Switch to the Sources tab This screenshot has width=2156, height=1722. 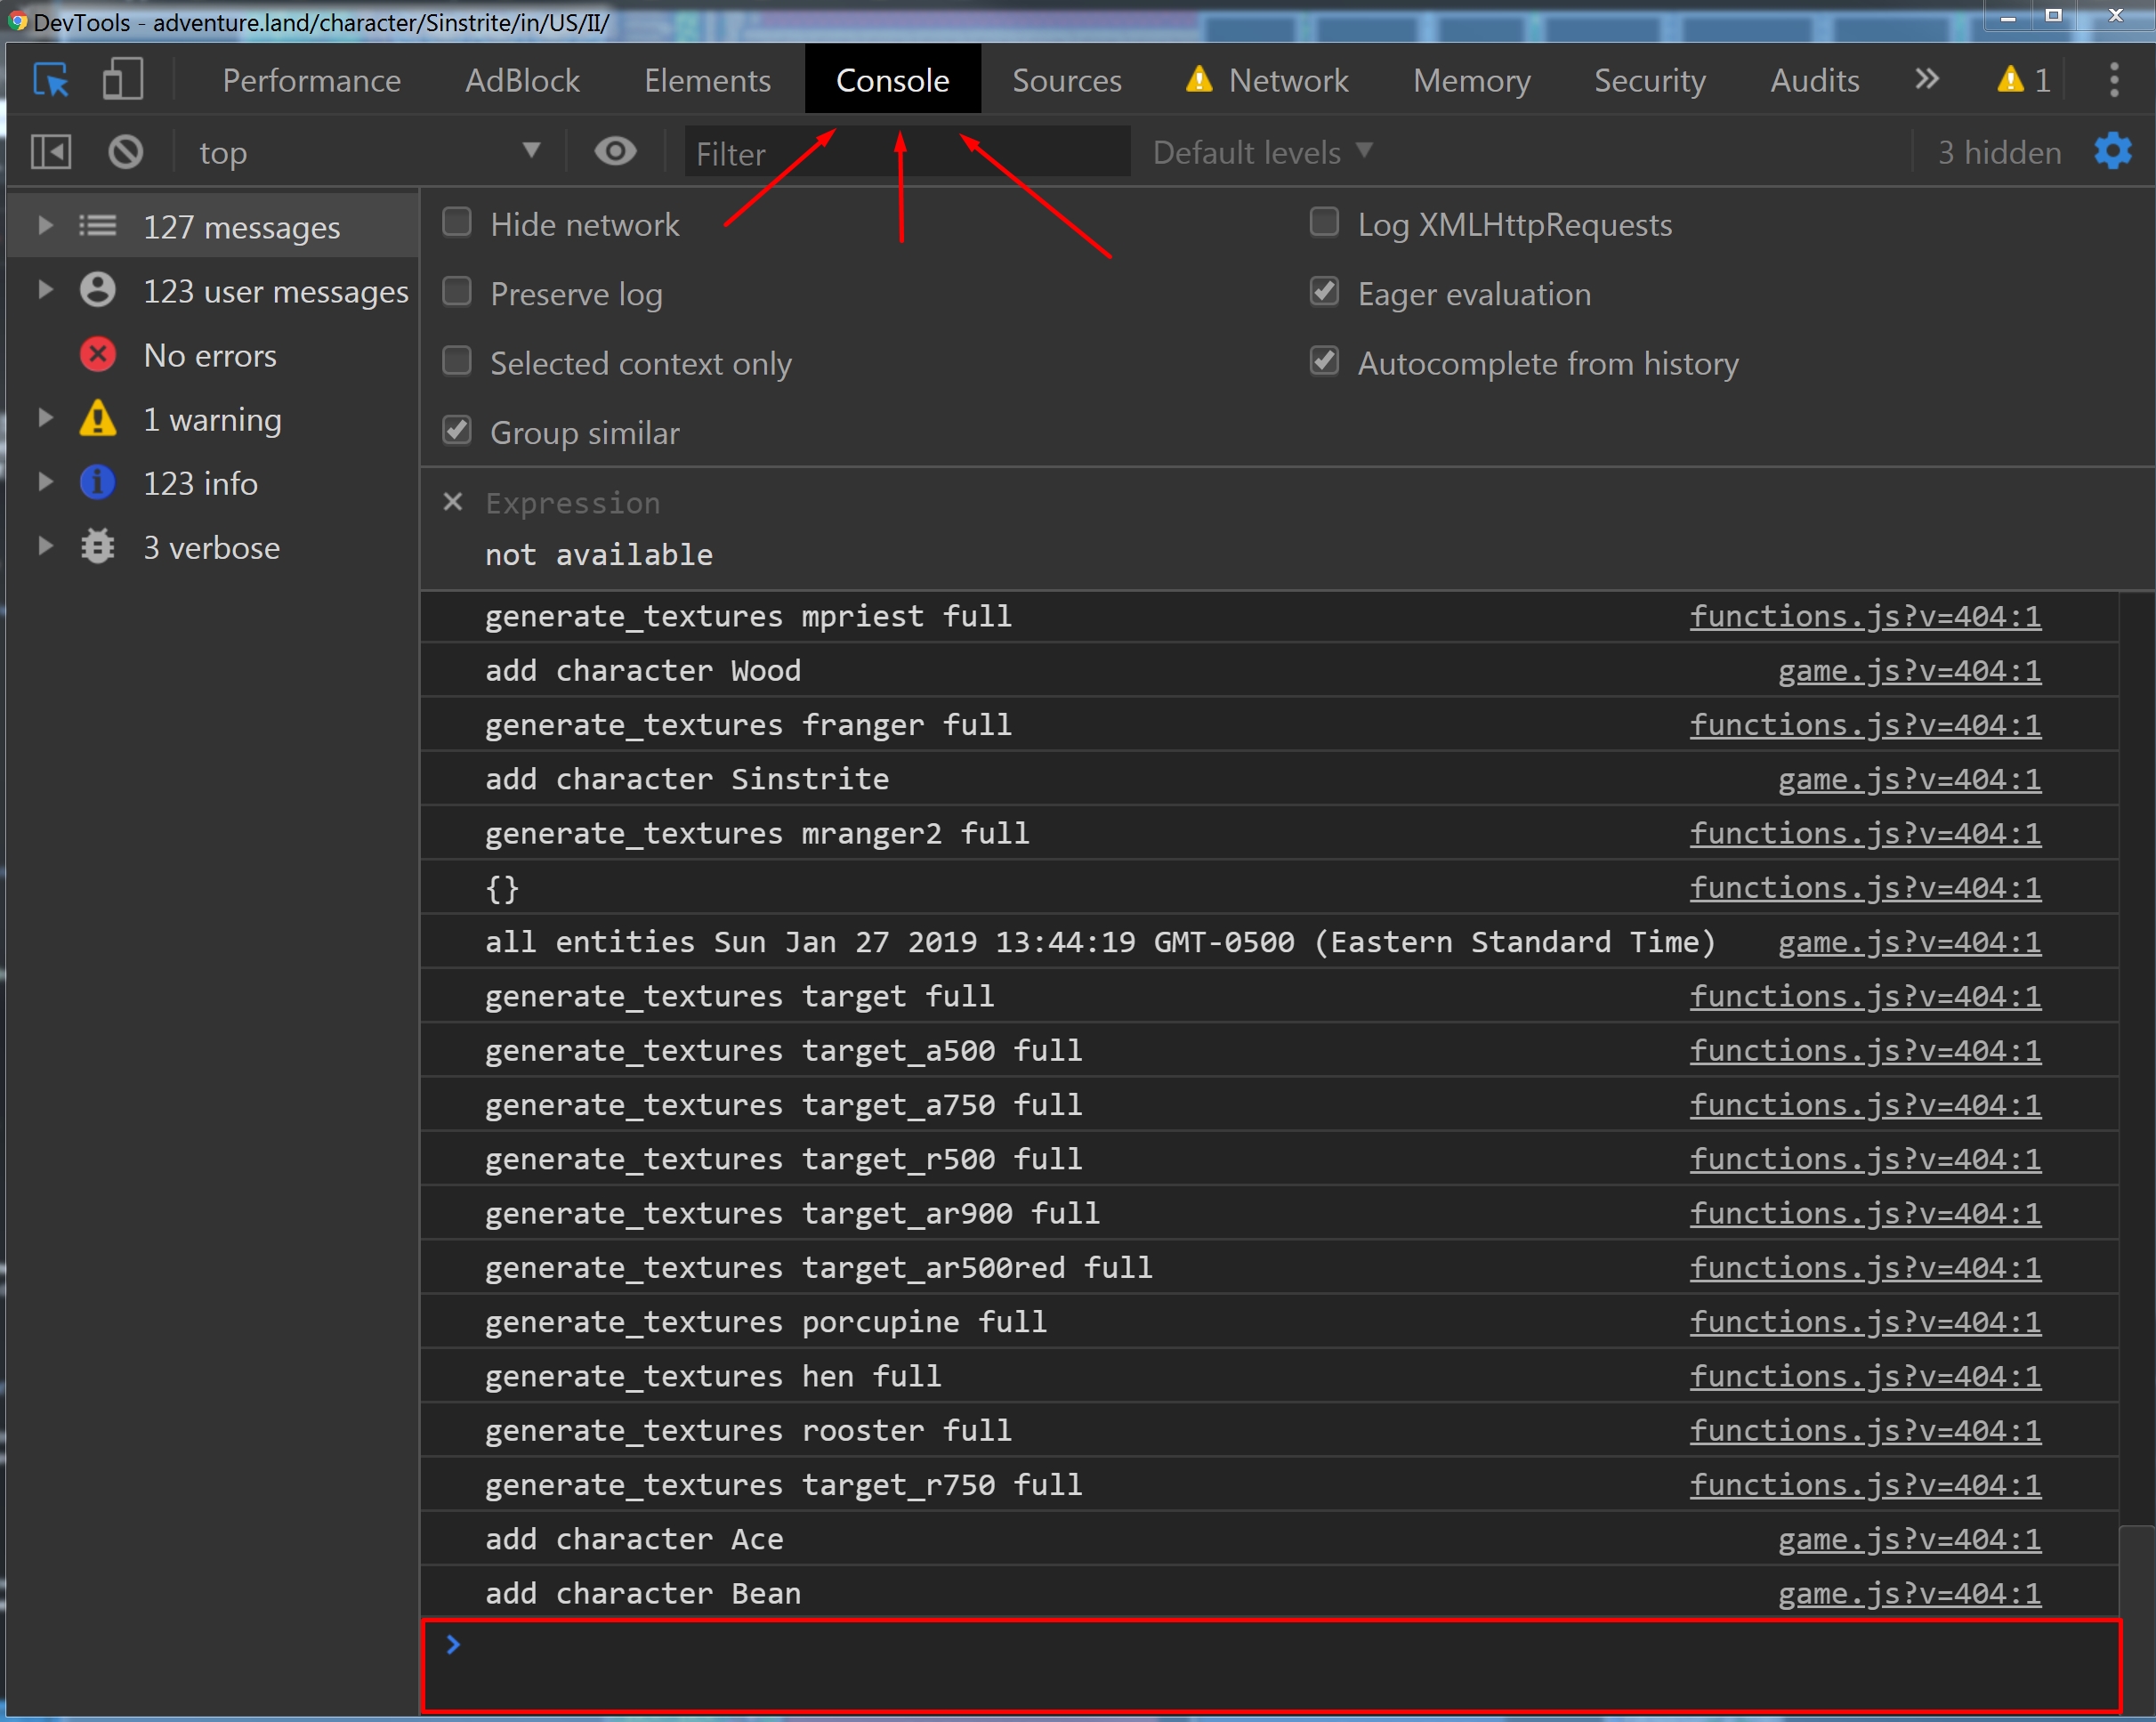pos(1066,80)
